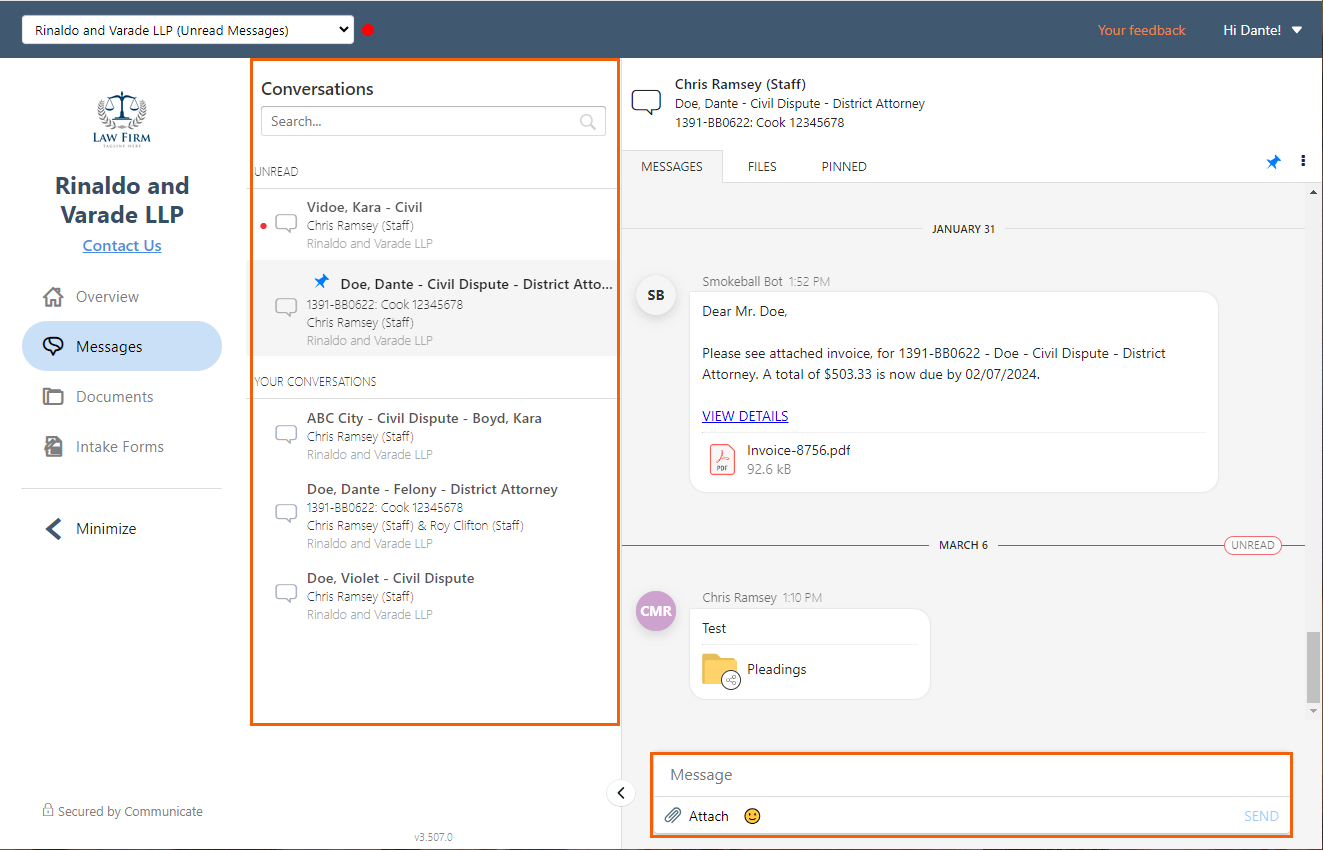
Task: Click the Attach paperclip icon
Action: pyautogui.click(x=673, y=815)
